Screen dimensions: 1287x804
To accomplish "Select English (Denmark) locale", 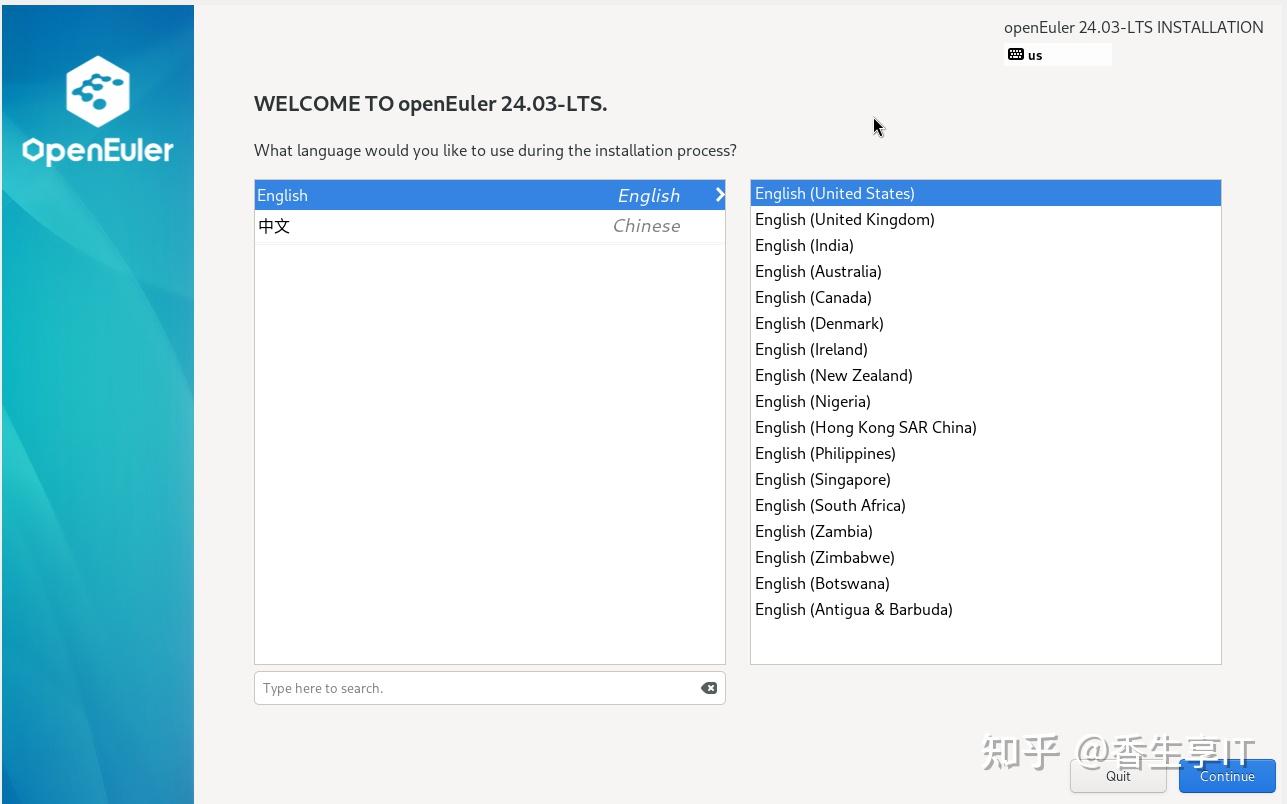I will tap(819, 323).
